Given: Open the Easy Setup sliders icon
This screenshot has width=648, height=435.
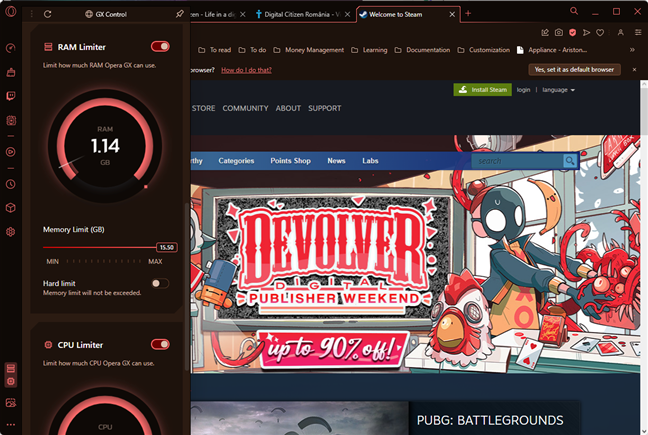Looking at the screenshot, I should pos(638,32).
